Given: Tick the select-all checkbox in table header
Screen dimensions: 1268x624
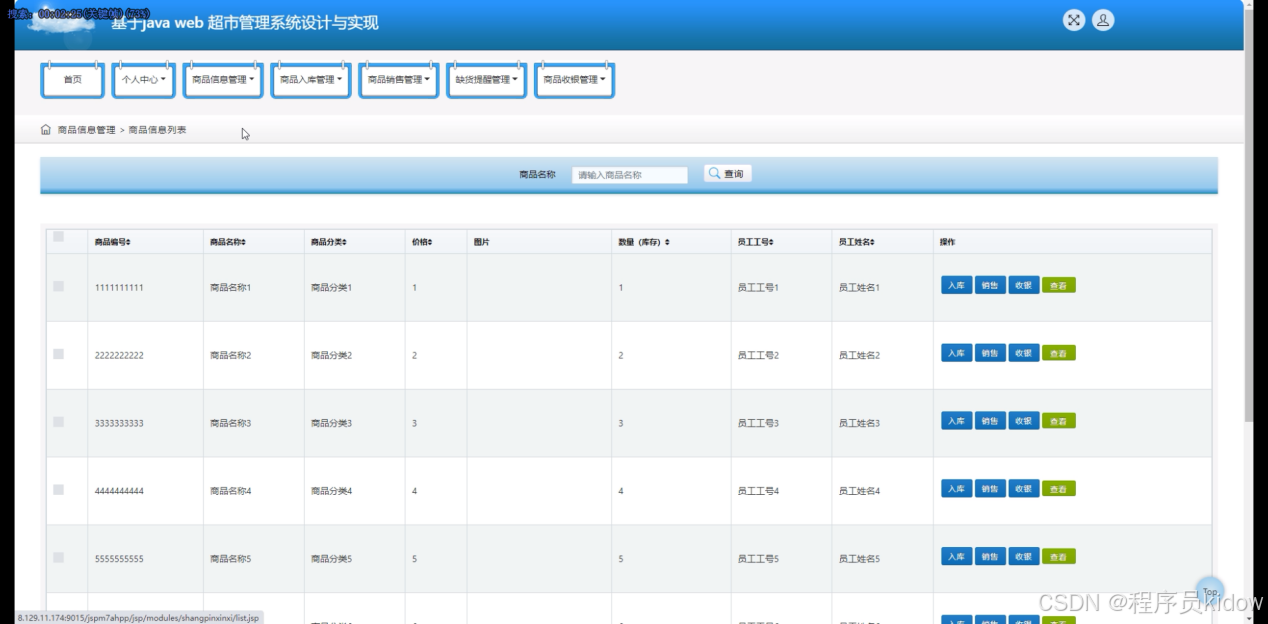Looking at the screenshot, I should pyautogui.click(x=58, y=237).
